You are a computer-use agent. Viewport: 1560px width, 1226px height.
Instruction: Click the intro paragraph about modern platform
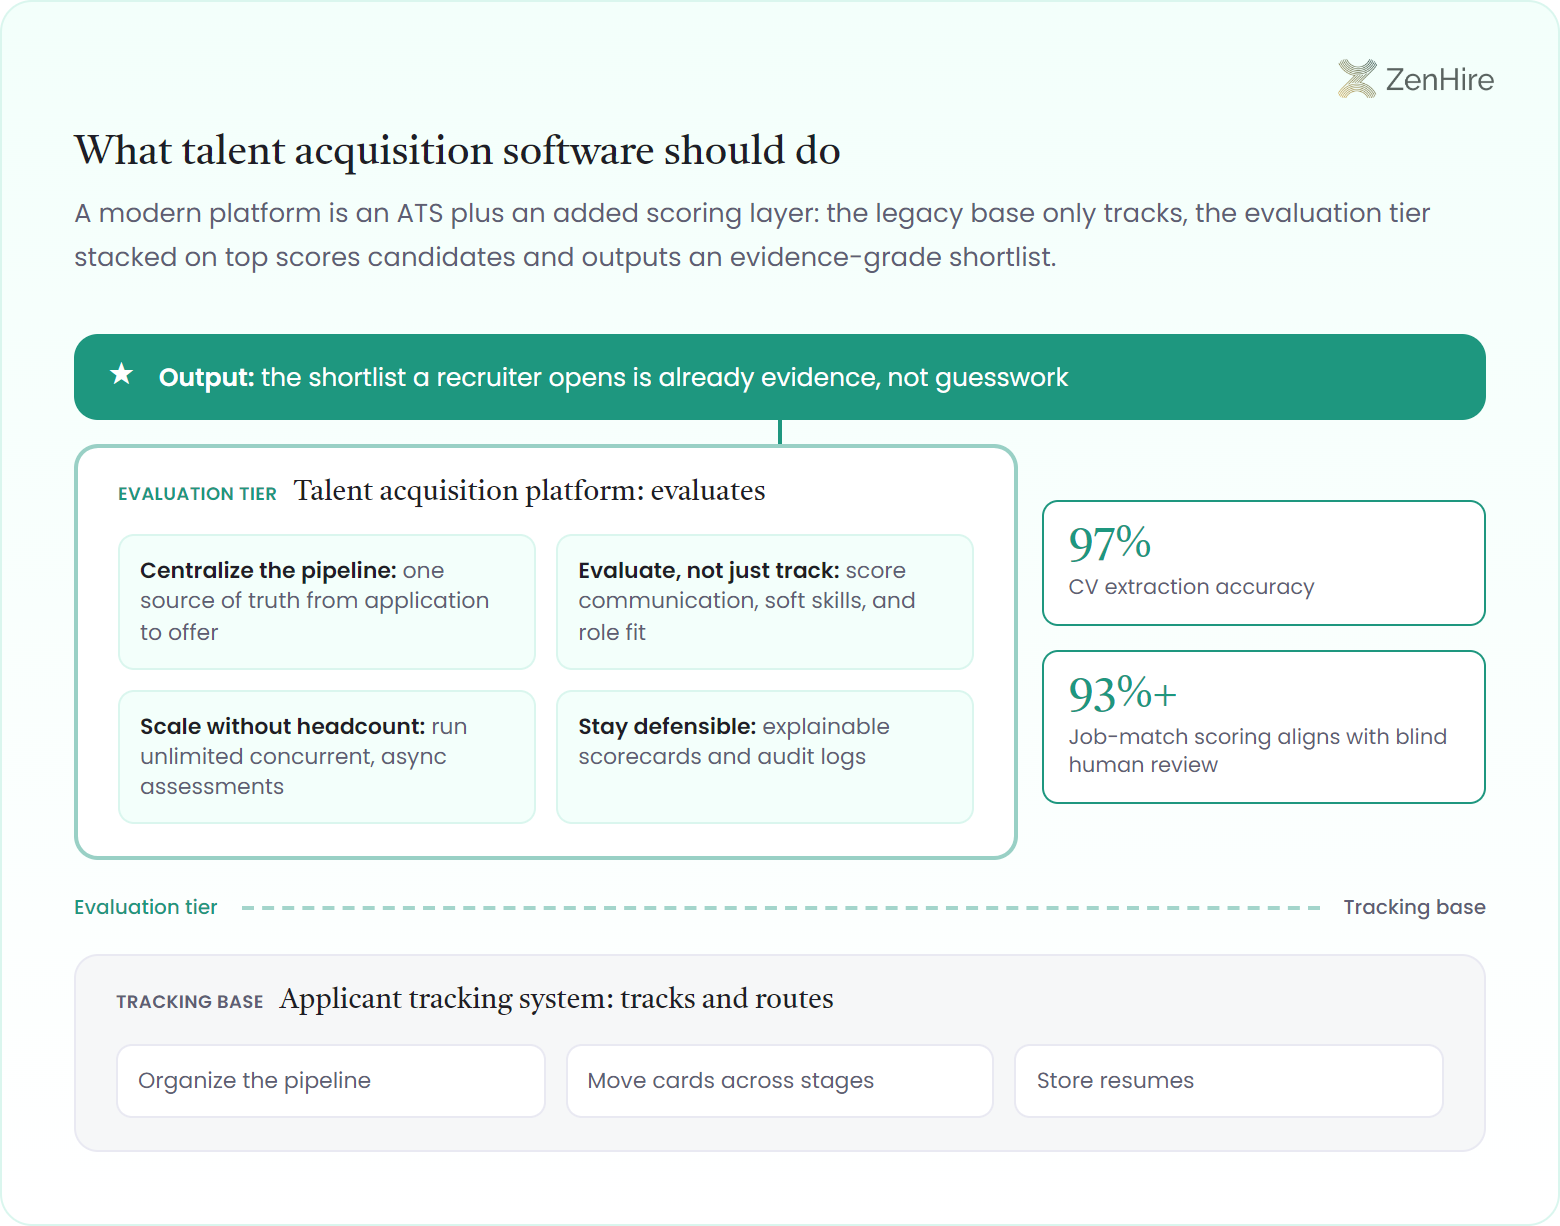tap(752, 235)
